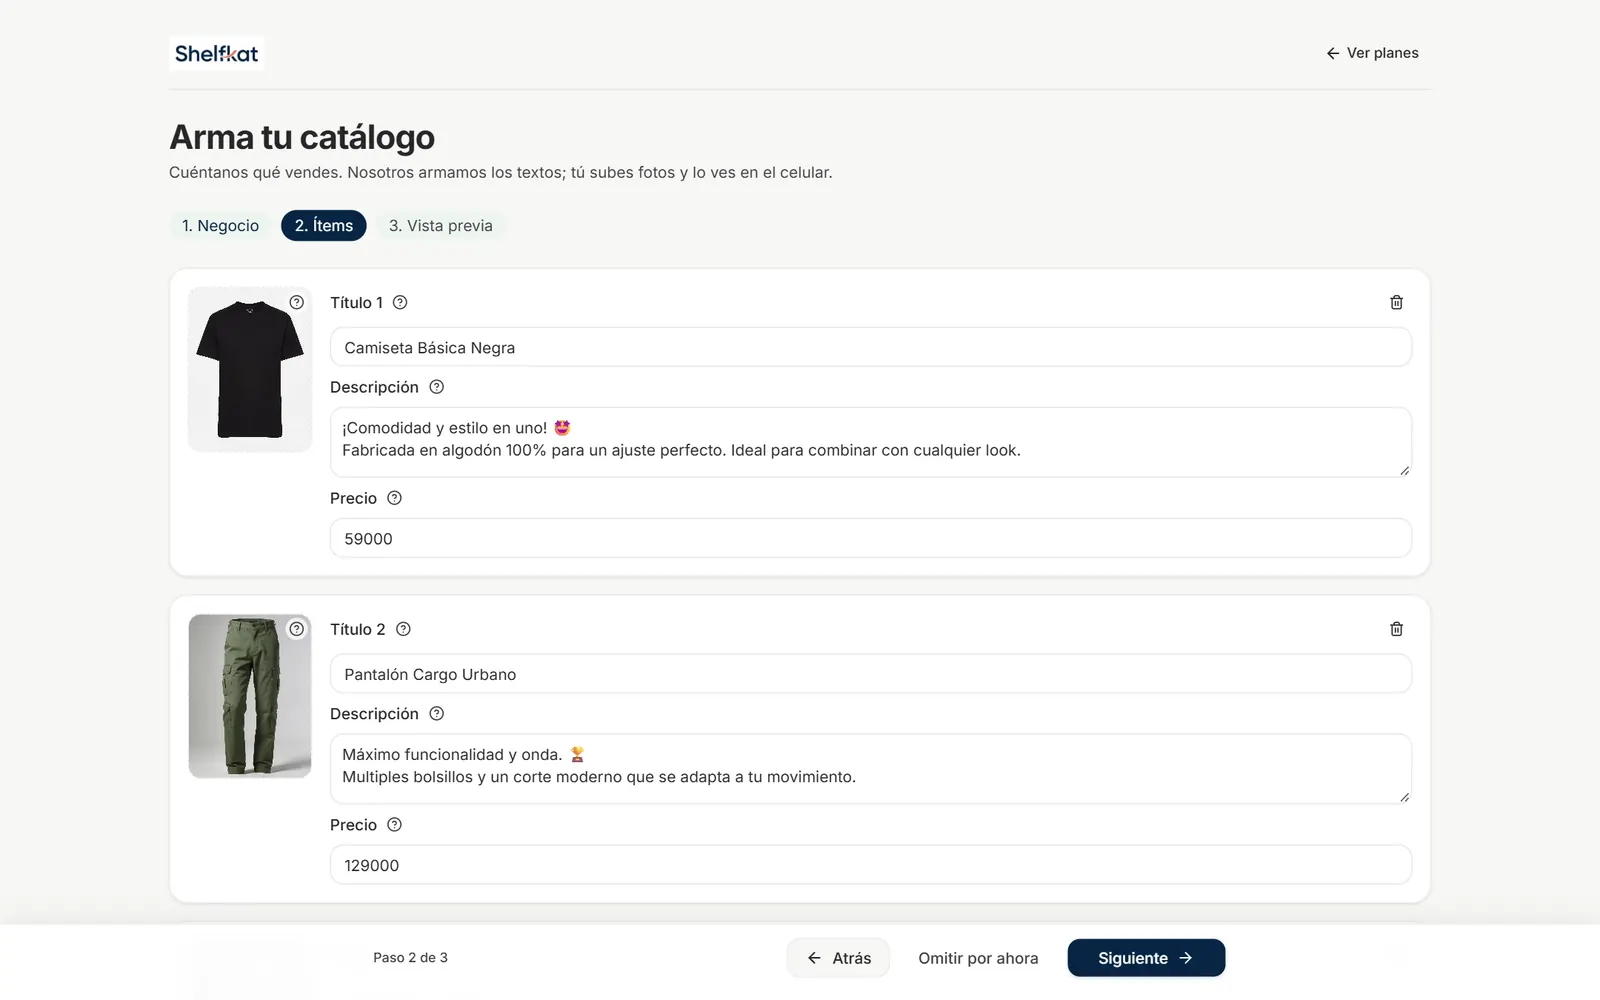Grab the resize handle of item 2 description
This screenshot has height=1000, width=1600.
1404,797
